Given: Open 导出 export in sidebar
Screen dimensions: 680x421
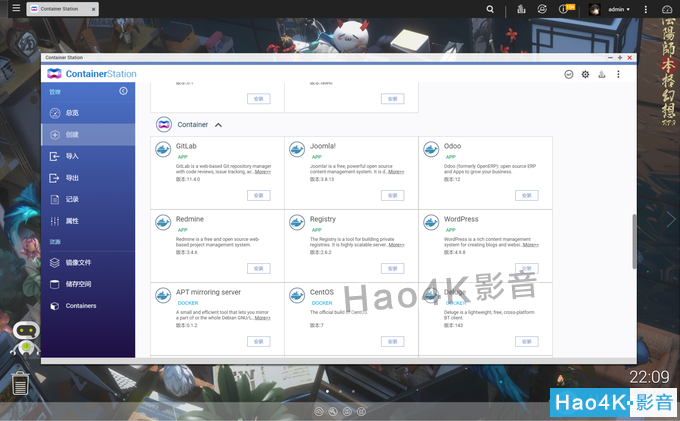Looking at the screenshot, I should (88, 178).
